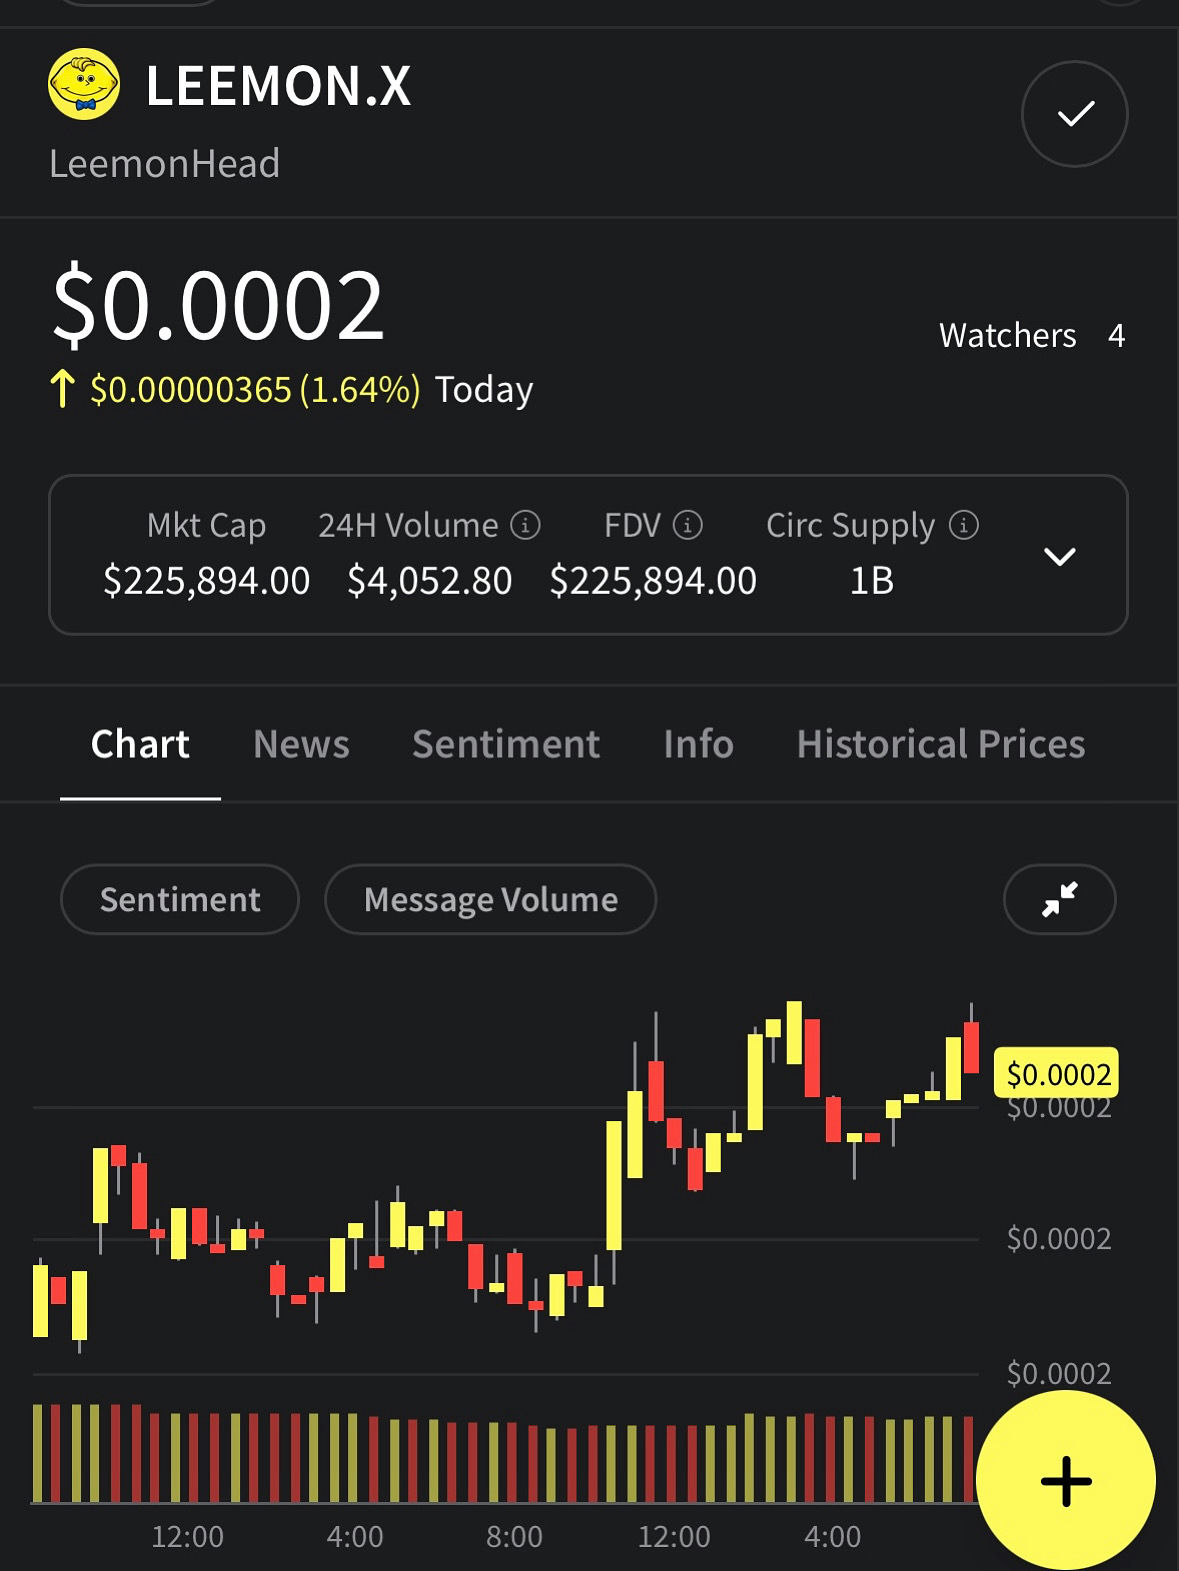1179x1571 pixels.
Task: Tap the yellow current price chart label
Action: 1057,1074
